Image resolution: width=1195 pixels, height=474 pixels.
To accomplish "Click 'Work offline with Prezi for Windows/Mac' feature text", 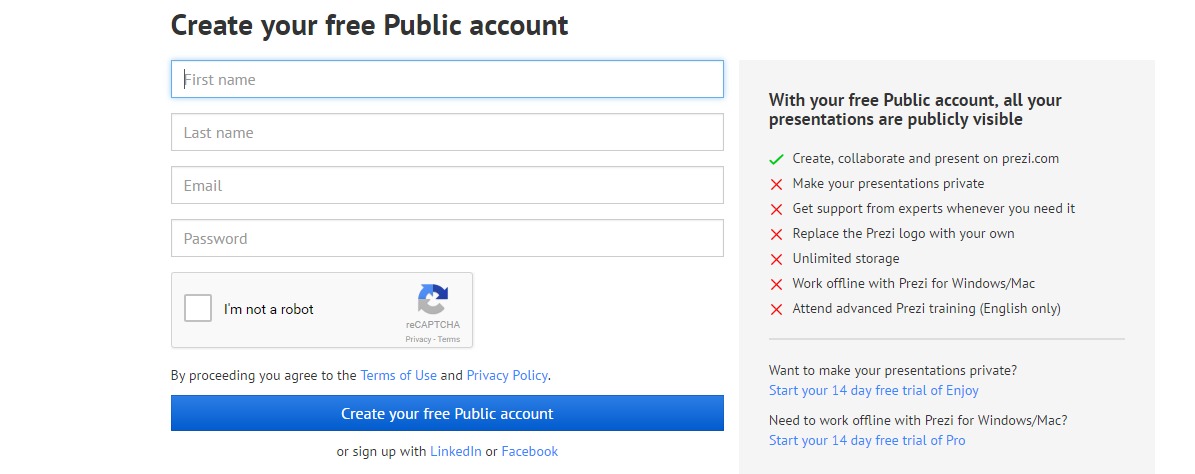I will tap(914, 283).
